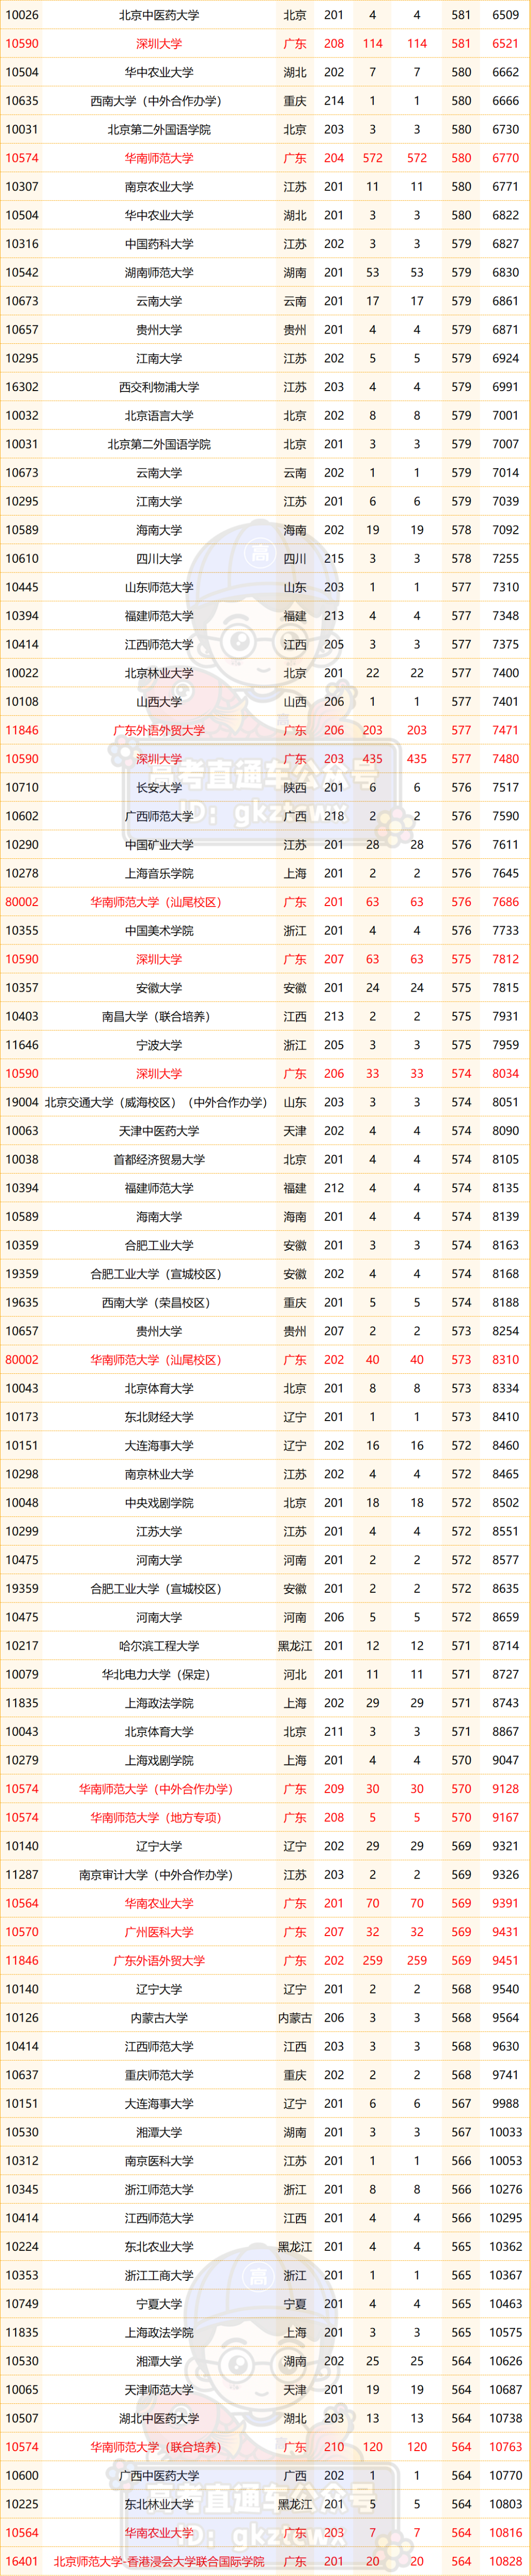Viewport: 531px width, 2576px height.
Task: Click 南京医科大学 school name
Action: [159, 2162]
